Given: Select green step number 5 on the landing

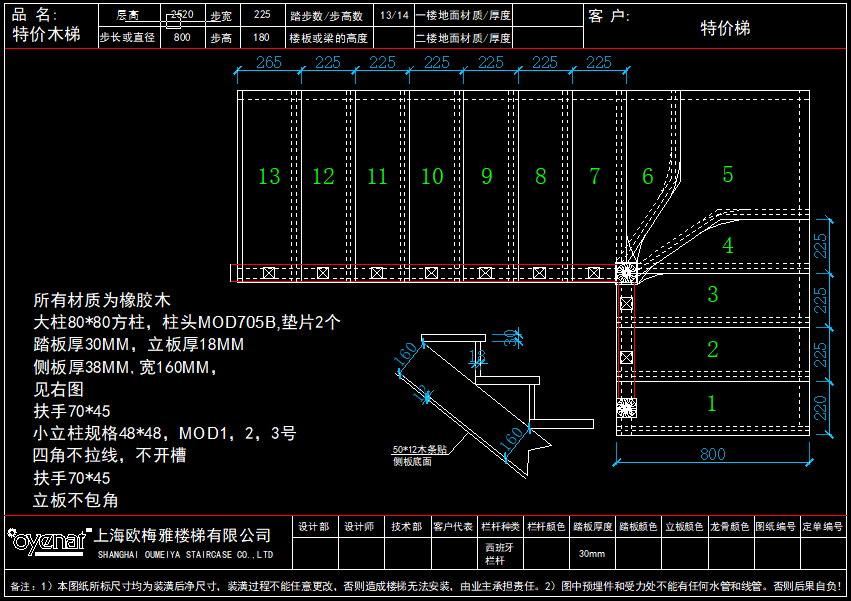Looking at the screenshot, I should point(728,174).
